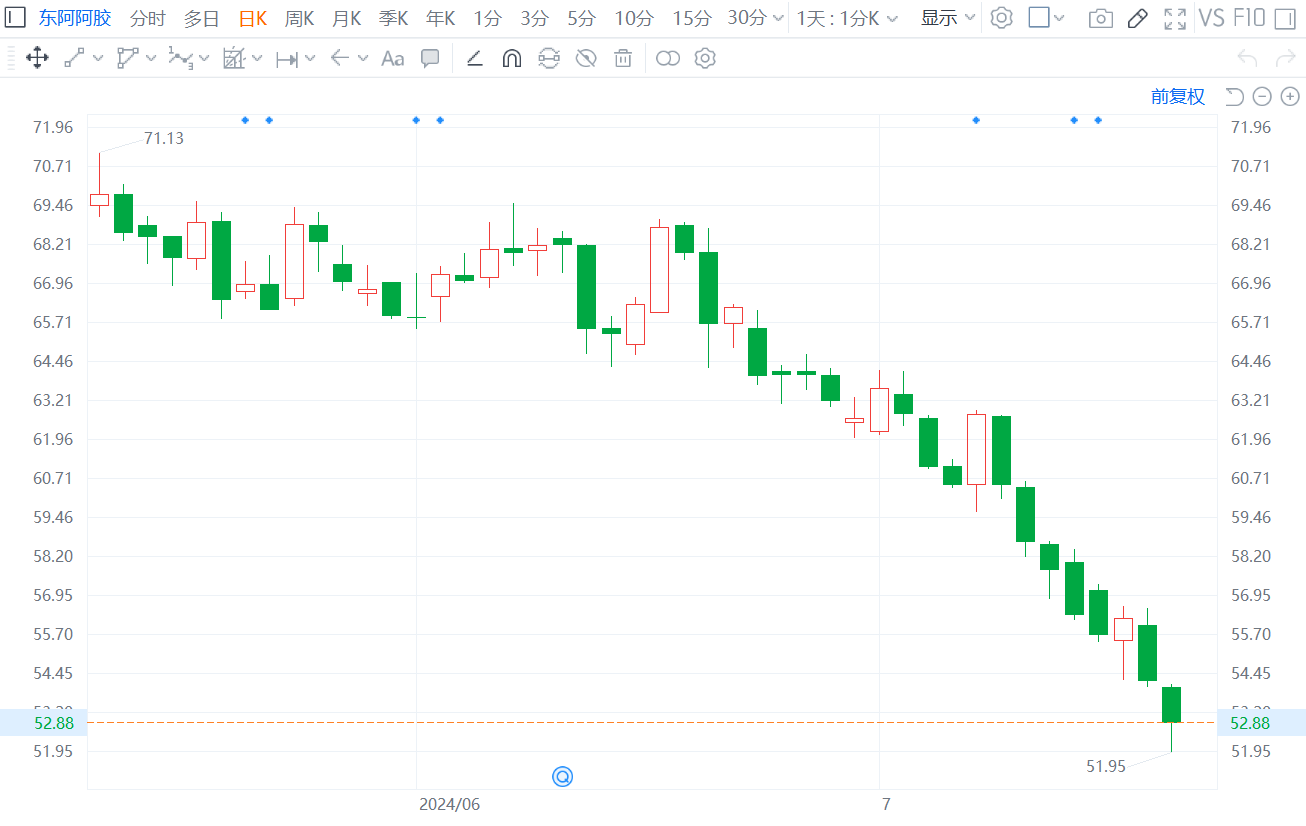Select the 日K daily candlestick tab

click(x=253, y=18)
